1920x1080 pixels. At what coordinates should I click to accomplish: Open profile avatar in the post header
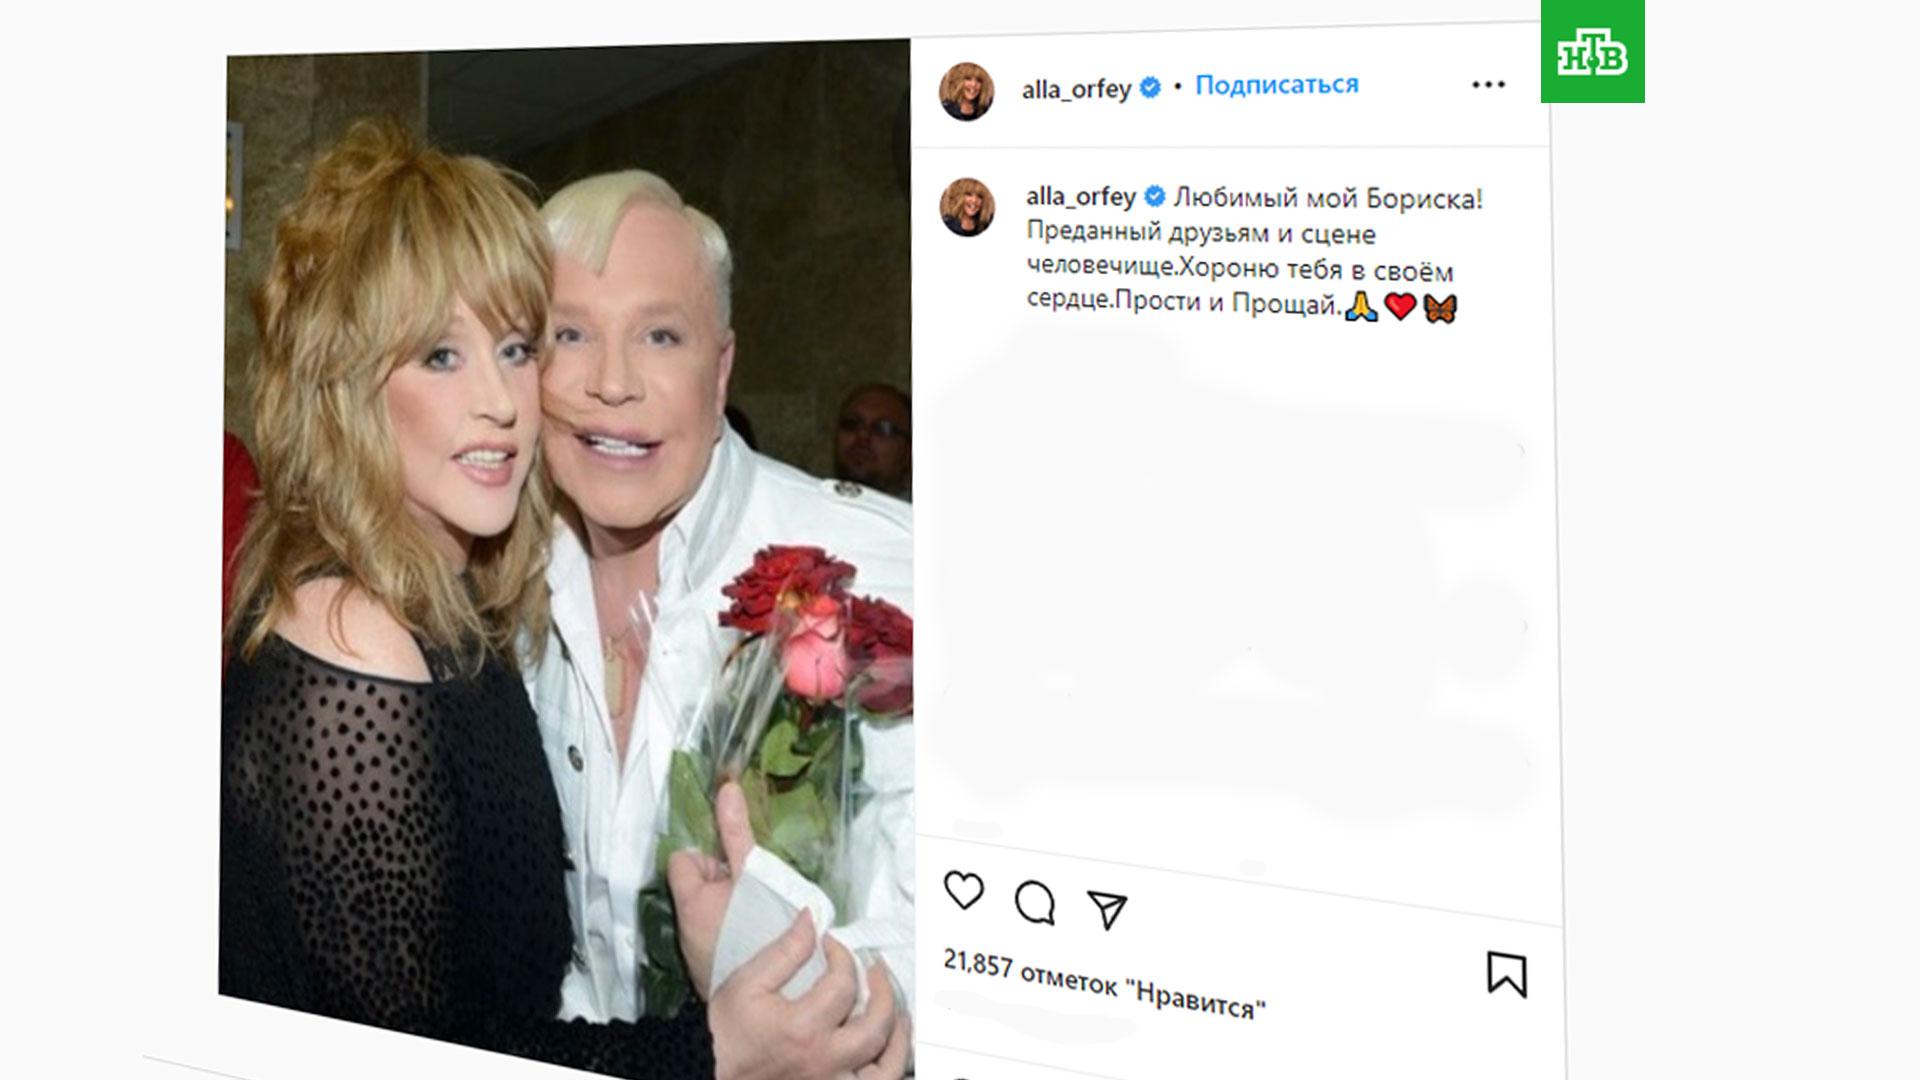[966, 91]
